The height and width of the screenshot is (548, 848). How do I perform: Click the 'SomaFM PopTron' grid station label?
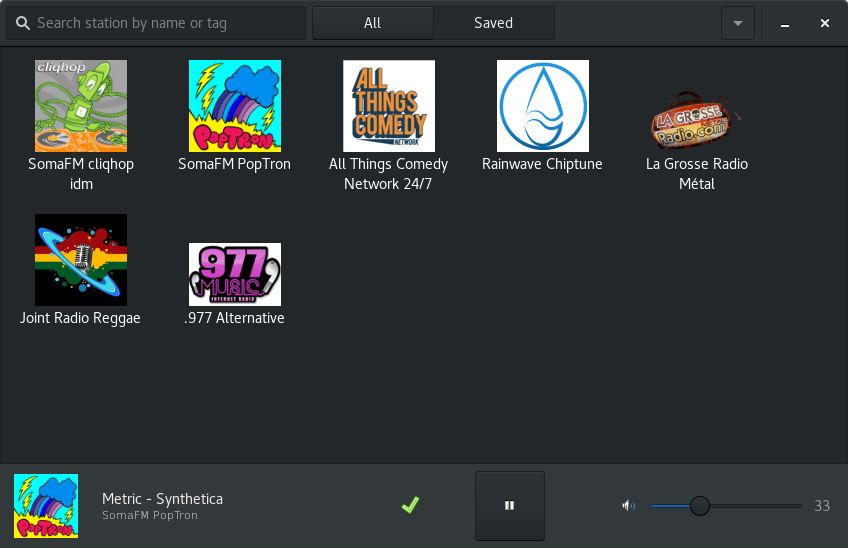coord(235,164)
